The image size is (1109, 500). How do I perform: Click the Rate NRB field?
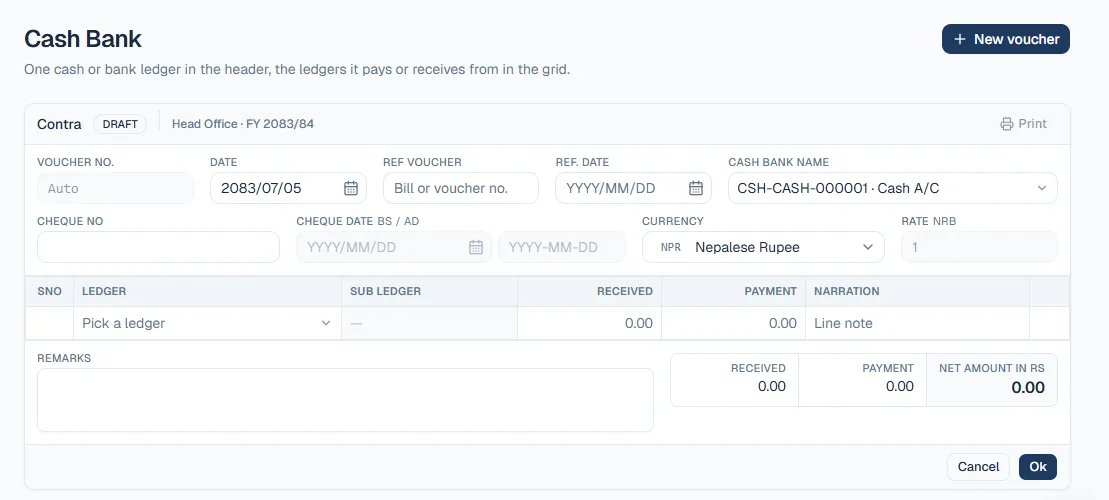(x=979, y=247)
